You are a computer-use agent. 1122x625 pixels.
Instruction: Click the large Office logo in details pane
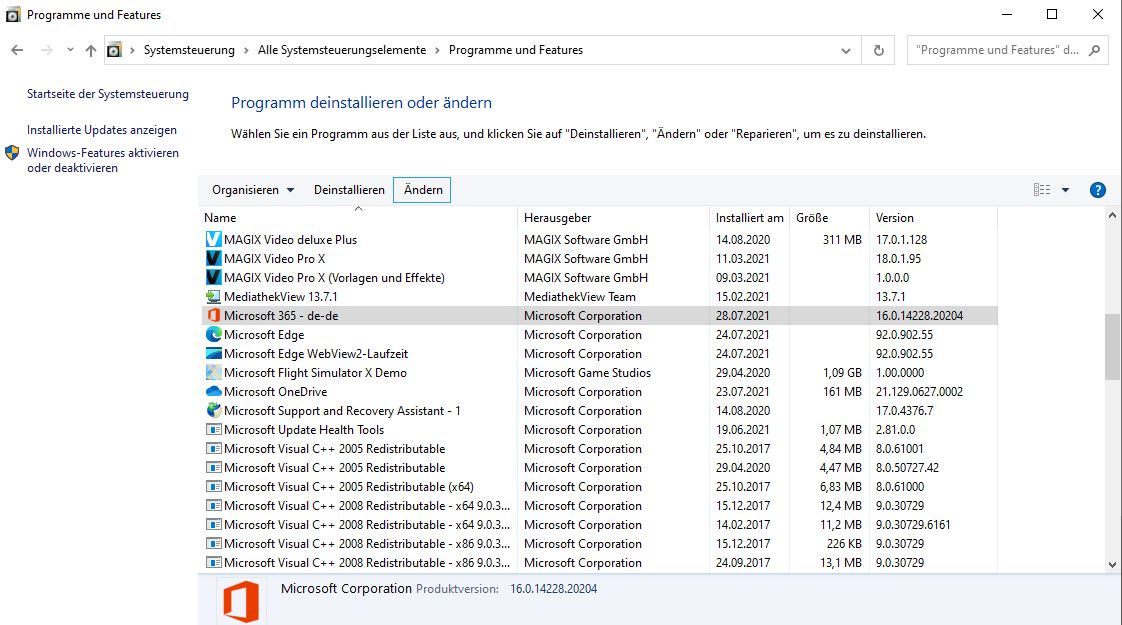(241, 601)
